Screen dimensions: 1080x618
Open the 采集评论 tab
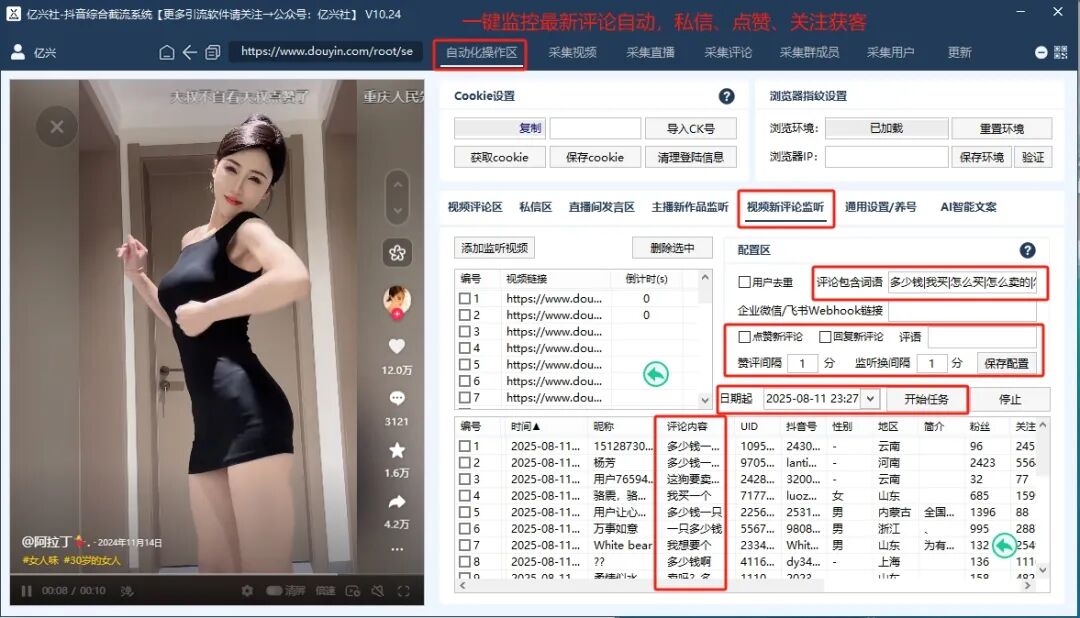[x=728, y=52]
